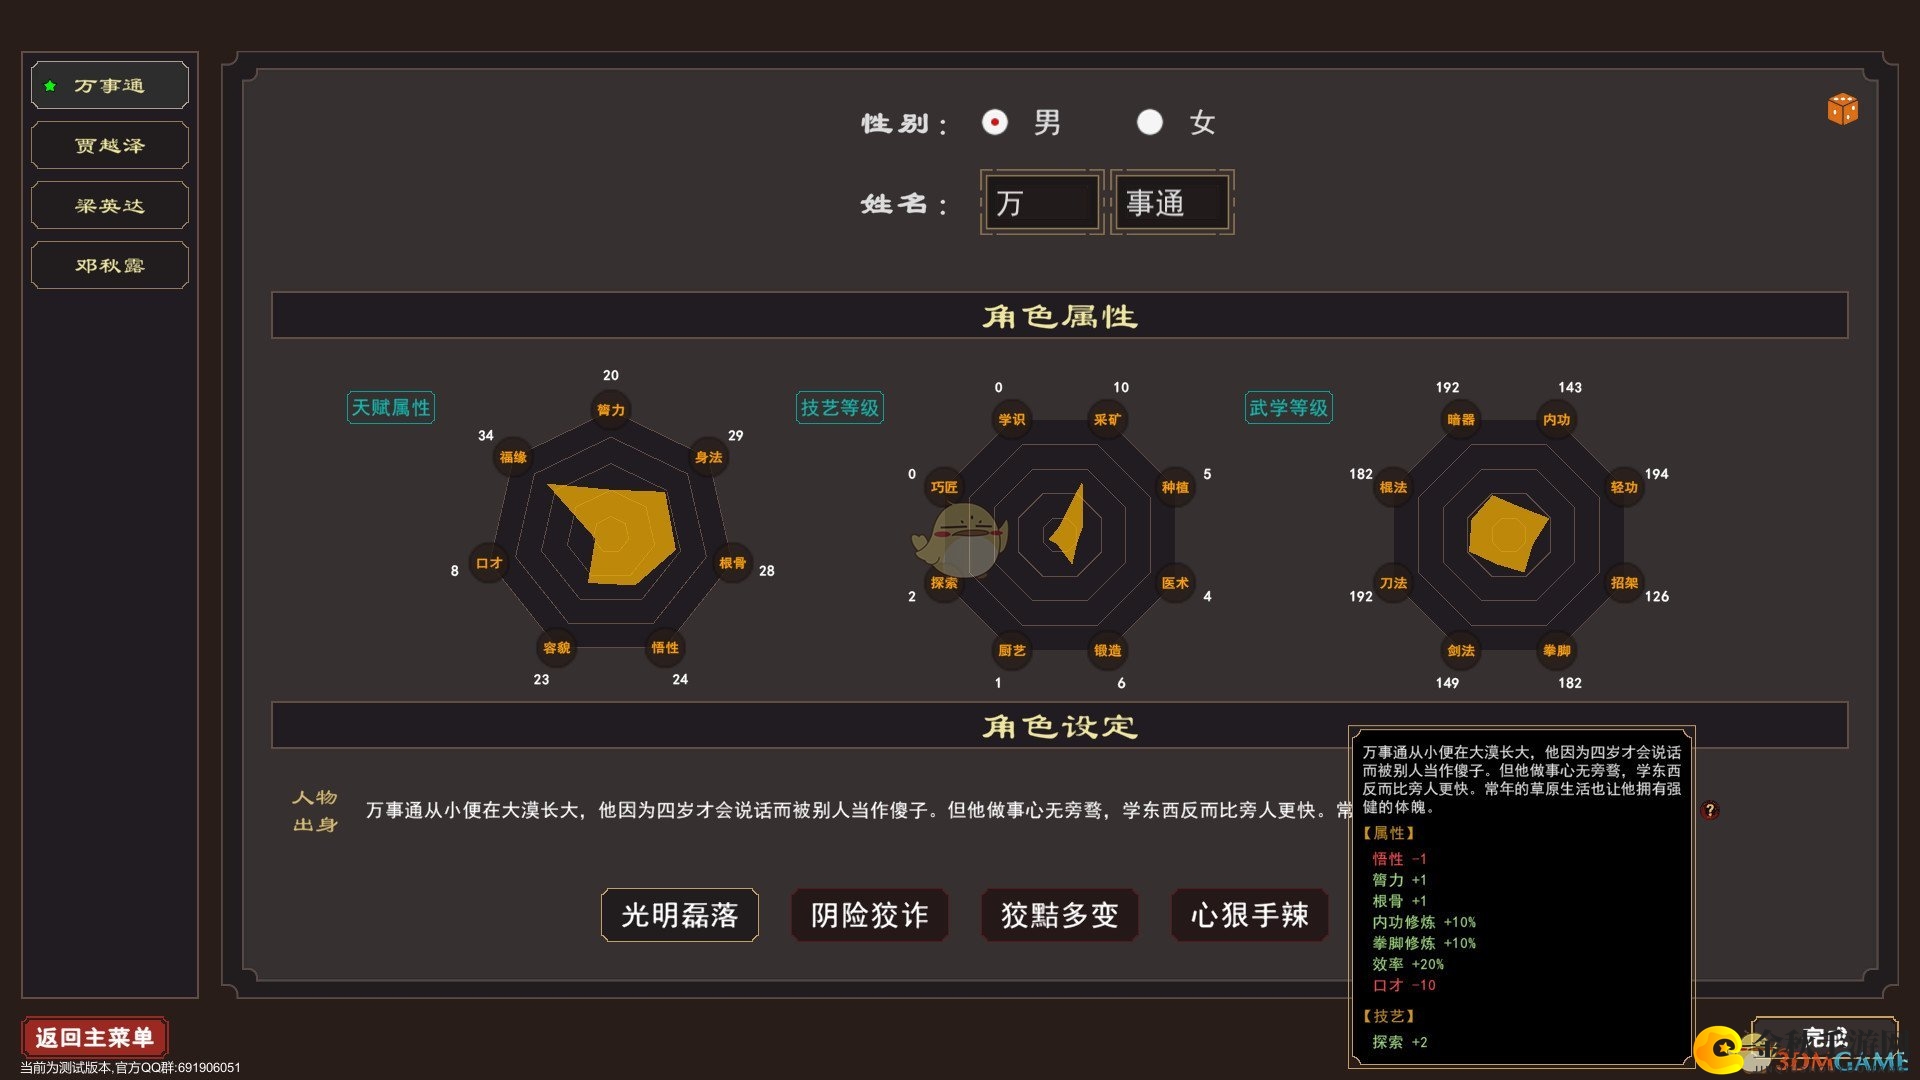Click the 内功 martial node
1920x1080 pixels.
click(x=1557, y=420)
